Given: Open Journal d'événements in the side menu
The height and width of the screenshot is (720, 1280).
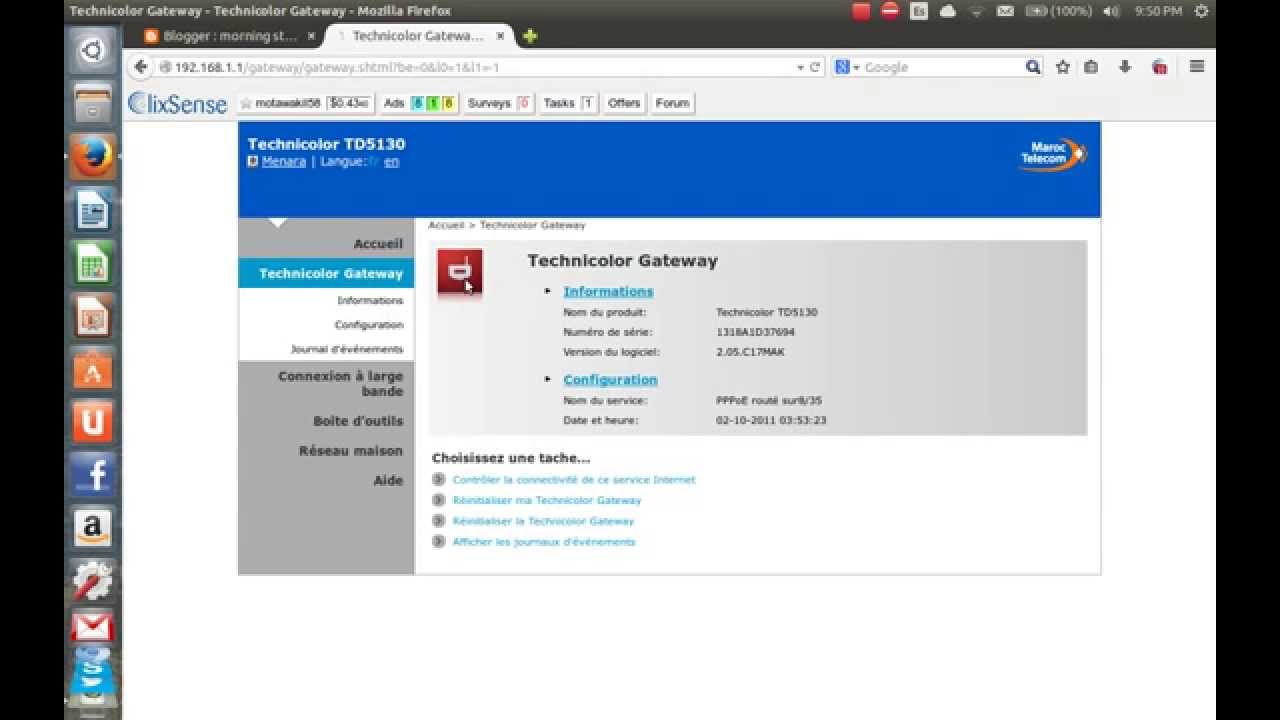Looking at the screenshot, I should 347,349.
